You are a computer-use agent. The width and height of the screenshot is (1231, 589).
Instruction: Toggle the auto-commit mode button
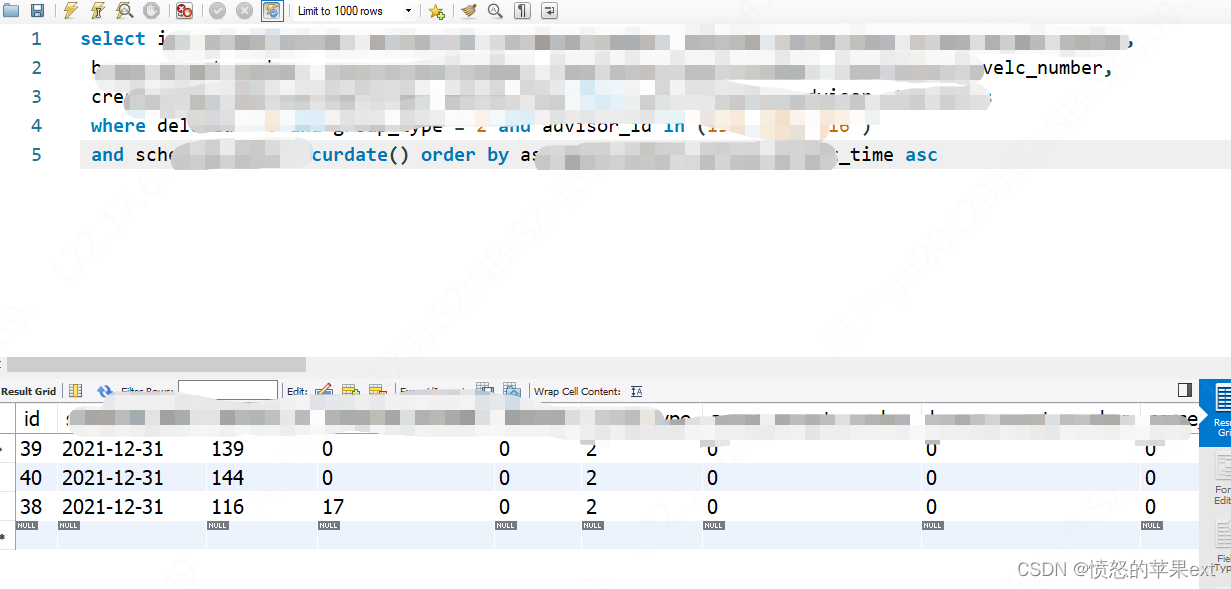pos(272,11)
